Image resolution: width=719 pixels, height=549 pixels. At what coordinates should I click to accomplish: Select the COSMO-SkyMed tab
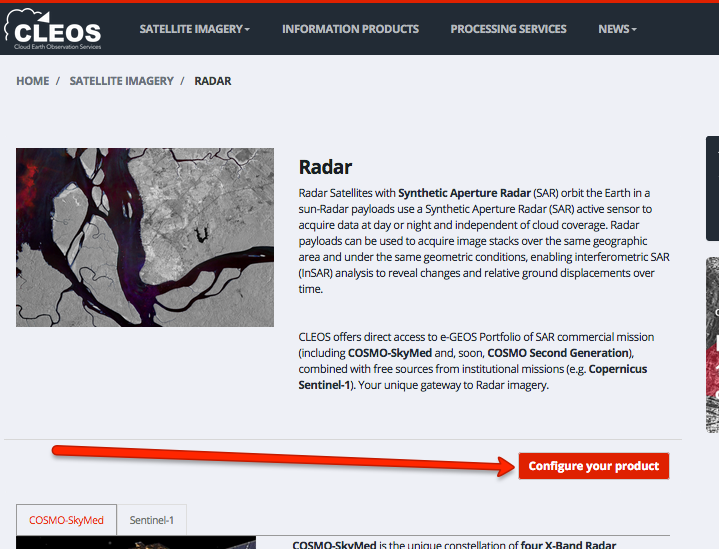click(x=66, y=520)
